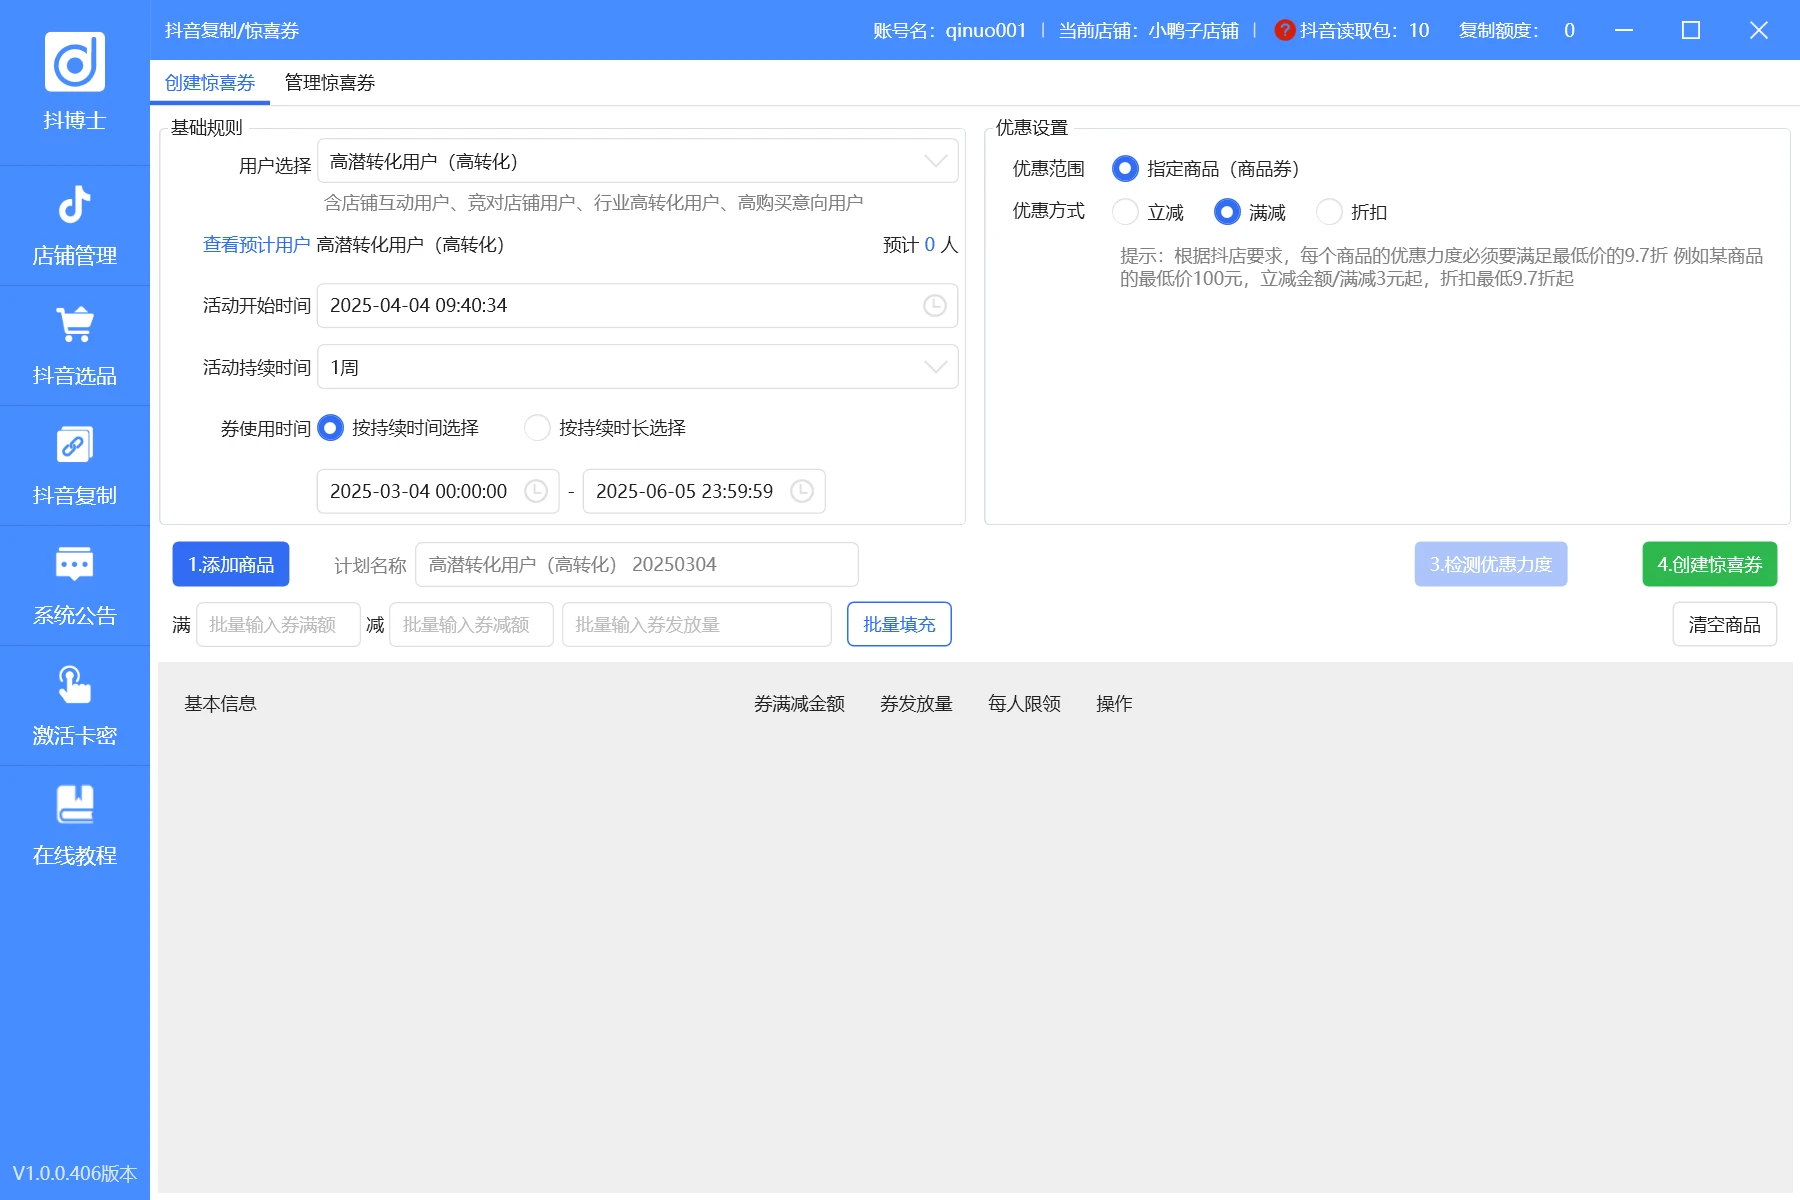Click the 当前店铺: 小鸭子店铺 text
The image size is (1800, 1200).
click(1149, 30)
